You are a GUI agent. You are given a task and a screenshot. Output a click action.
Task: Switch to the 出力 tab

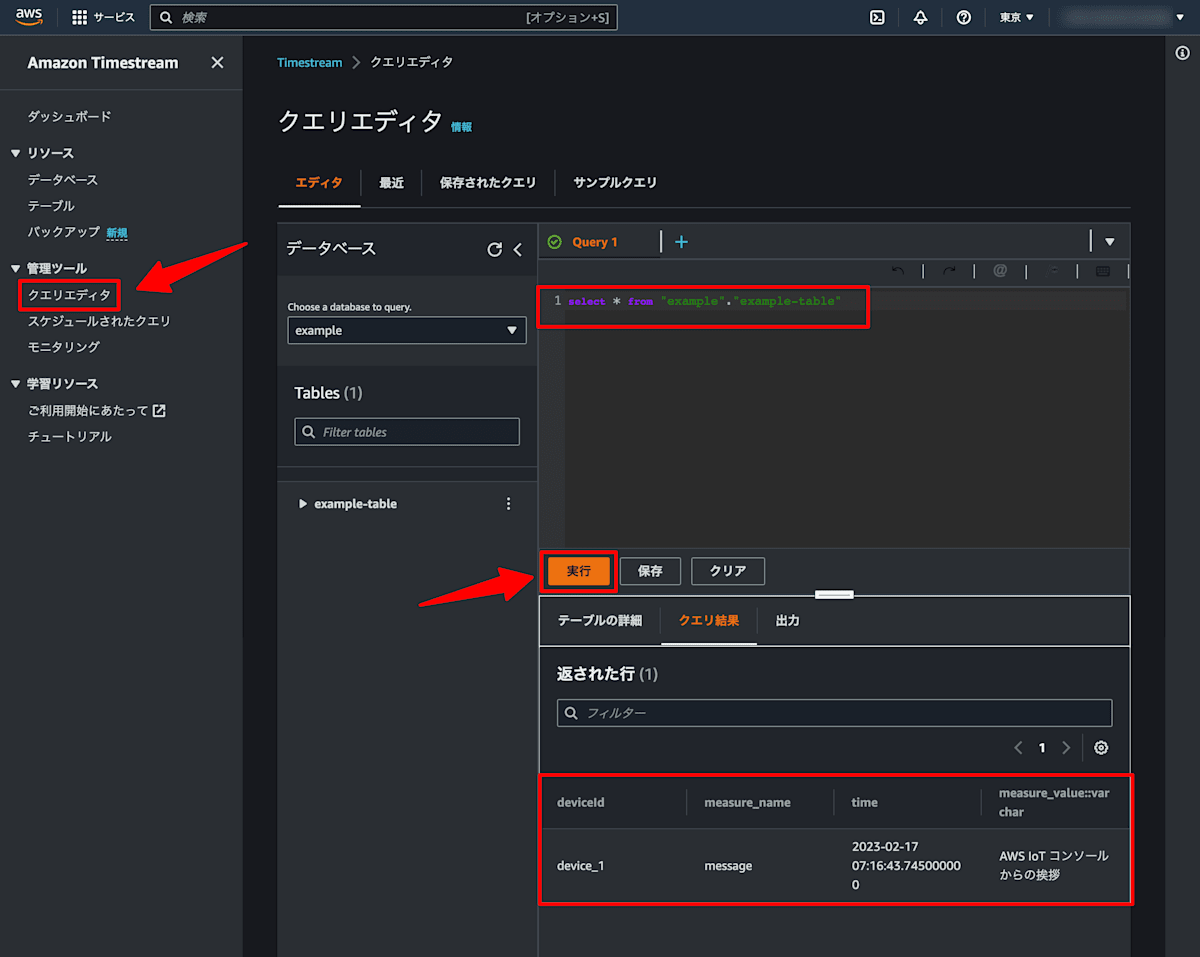tap(788, 621)
